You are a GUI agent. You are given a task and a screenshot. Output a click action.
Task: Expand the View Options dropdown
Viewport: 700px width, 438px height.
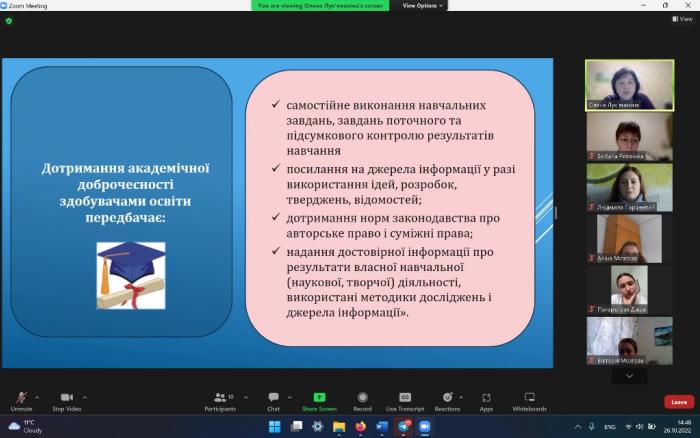tap(422, 5)
